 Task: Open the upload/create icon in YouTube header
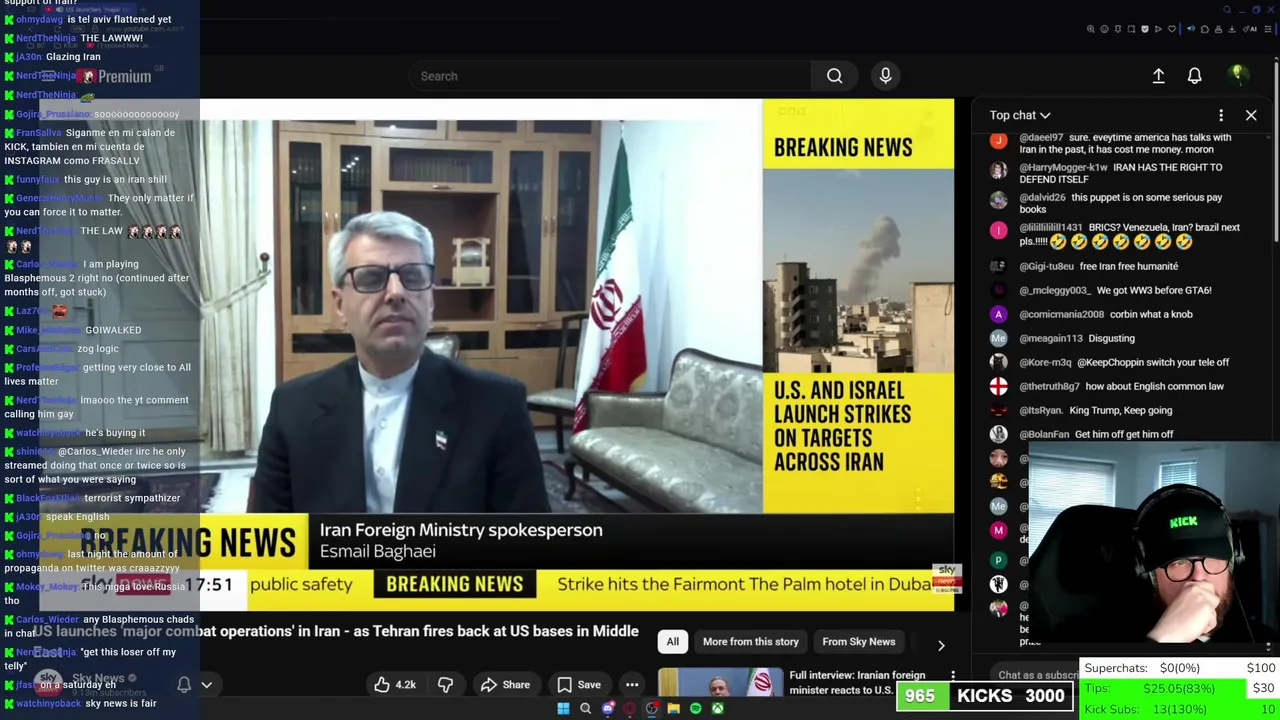(x=1158, y=76)
